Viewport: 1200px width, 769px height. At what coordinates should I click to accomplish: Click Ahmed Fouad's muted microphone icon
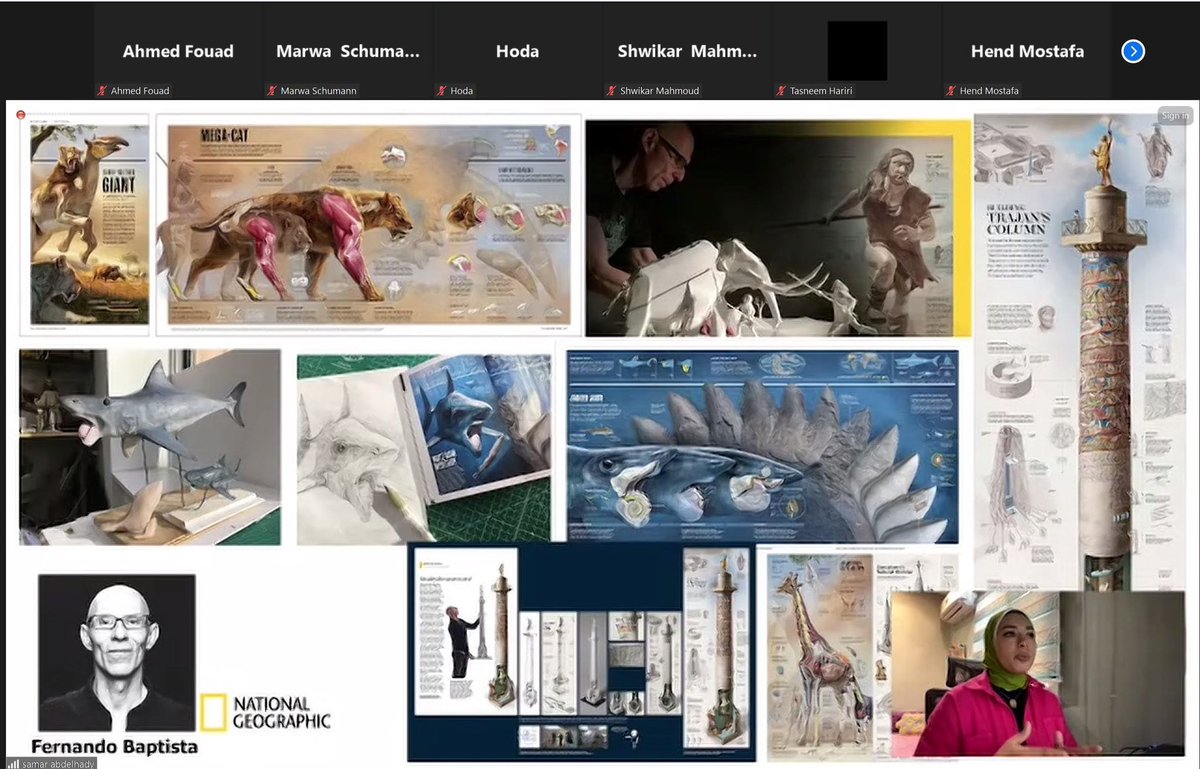(x=102, y=91)
